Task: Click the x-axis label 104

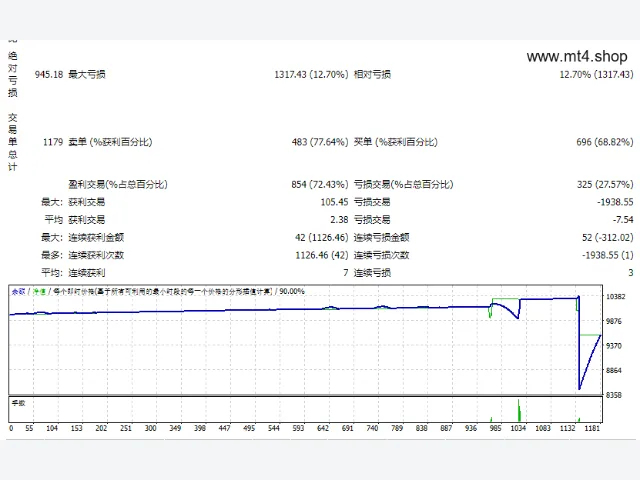Action: pos(52,428)
